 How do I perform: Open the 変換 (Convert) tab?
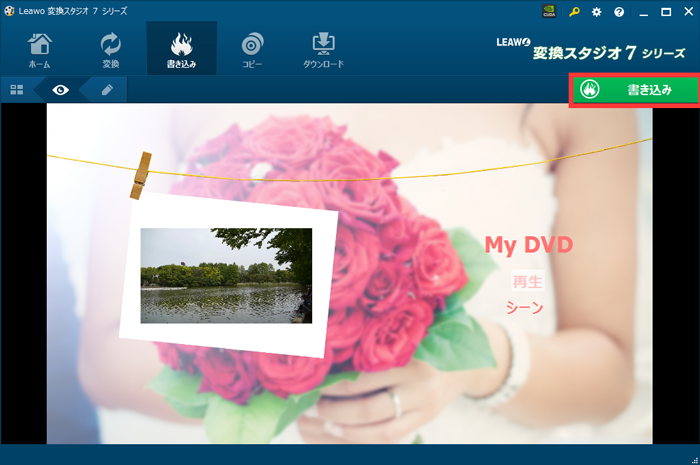111,50
